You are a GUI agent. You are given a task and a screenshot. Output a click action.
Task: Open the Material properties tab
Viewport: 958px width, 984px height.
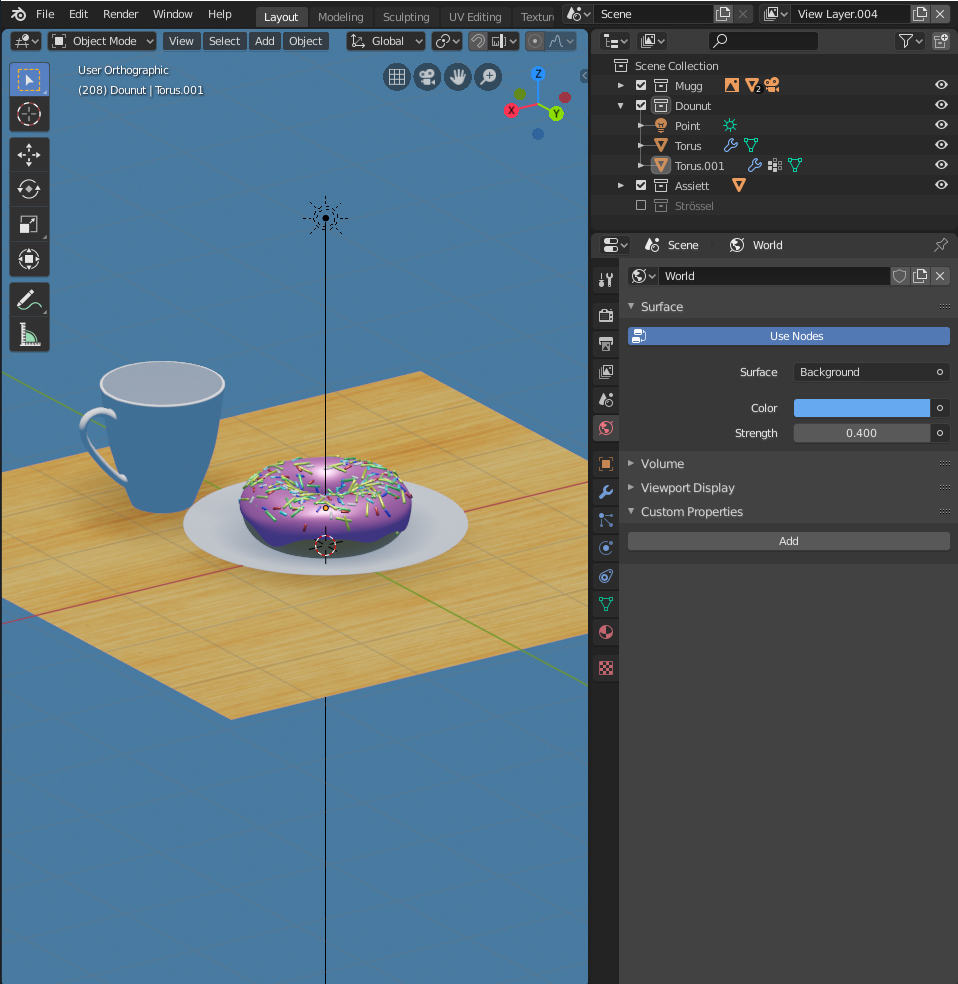tap(605, 632)
